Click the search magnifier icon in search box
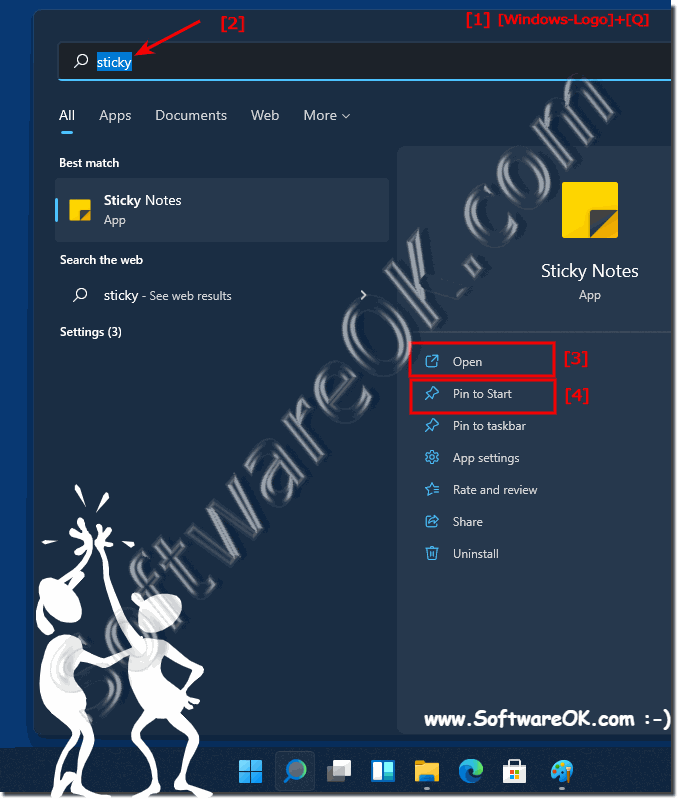Viewport: 678px width, 799px height. [81, 61]
